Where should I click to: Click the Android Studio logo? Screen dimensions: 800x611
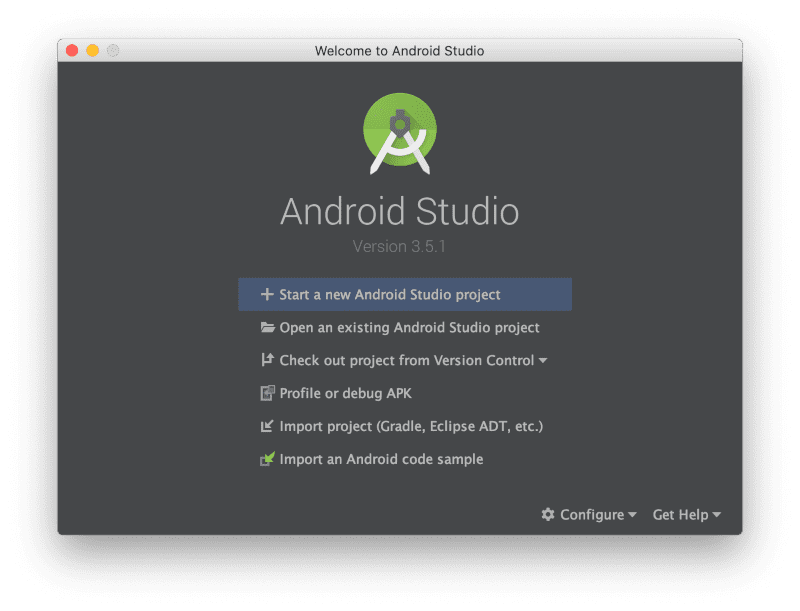pos(399,133)
